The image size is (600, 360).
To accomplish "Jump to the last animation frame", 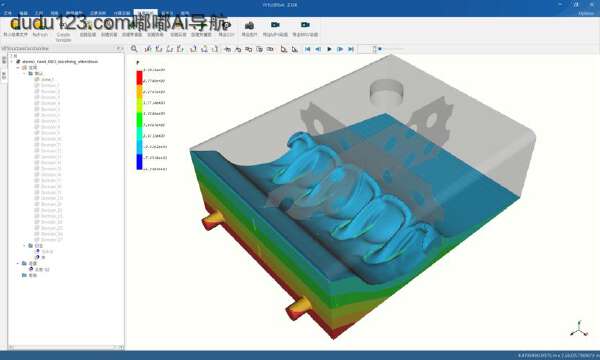I will pyautogui.click(x=351, y=49).
